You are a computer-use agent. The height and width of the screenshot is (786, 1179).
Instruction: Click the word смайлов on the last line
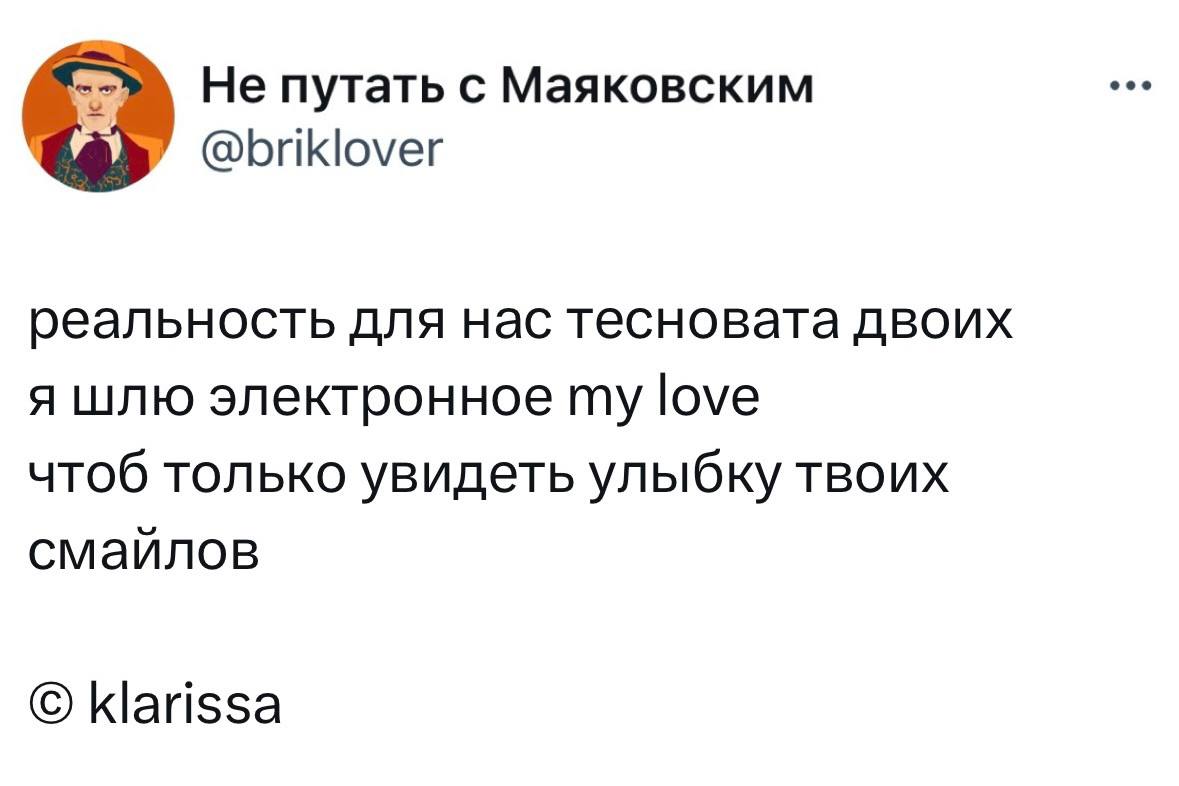pos(144,553)
